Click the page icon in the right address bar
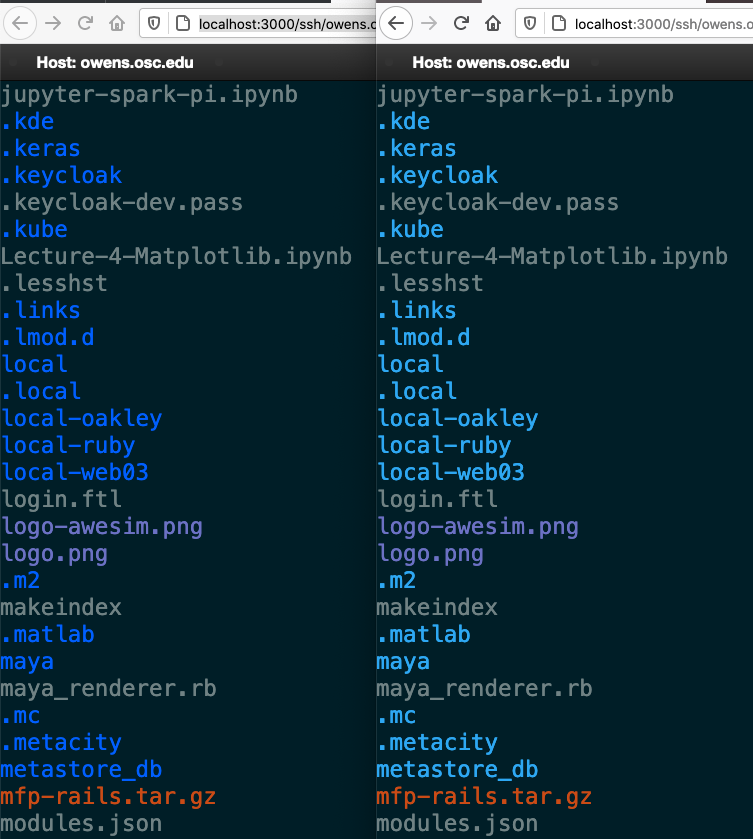753x839 pixels. coord(559,23)
